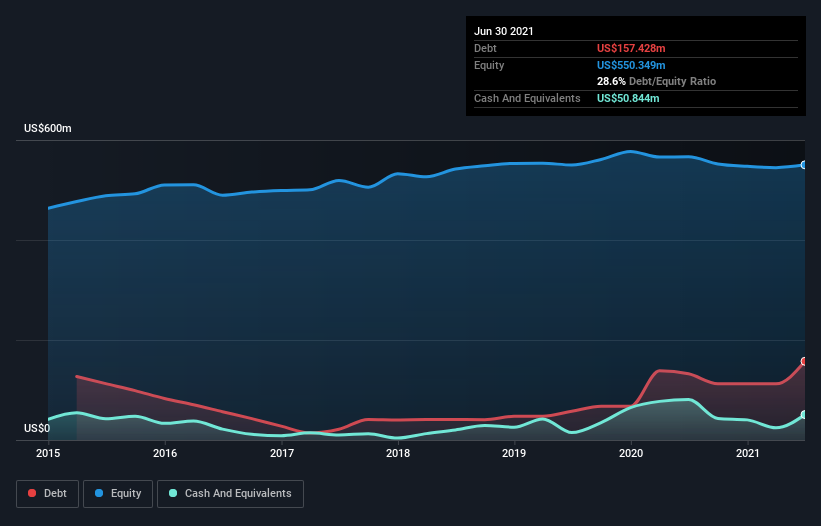Click the 2018 x-axis label
This screenshot has height=526, width=821.
[x=398, y=453]
